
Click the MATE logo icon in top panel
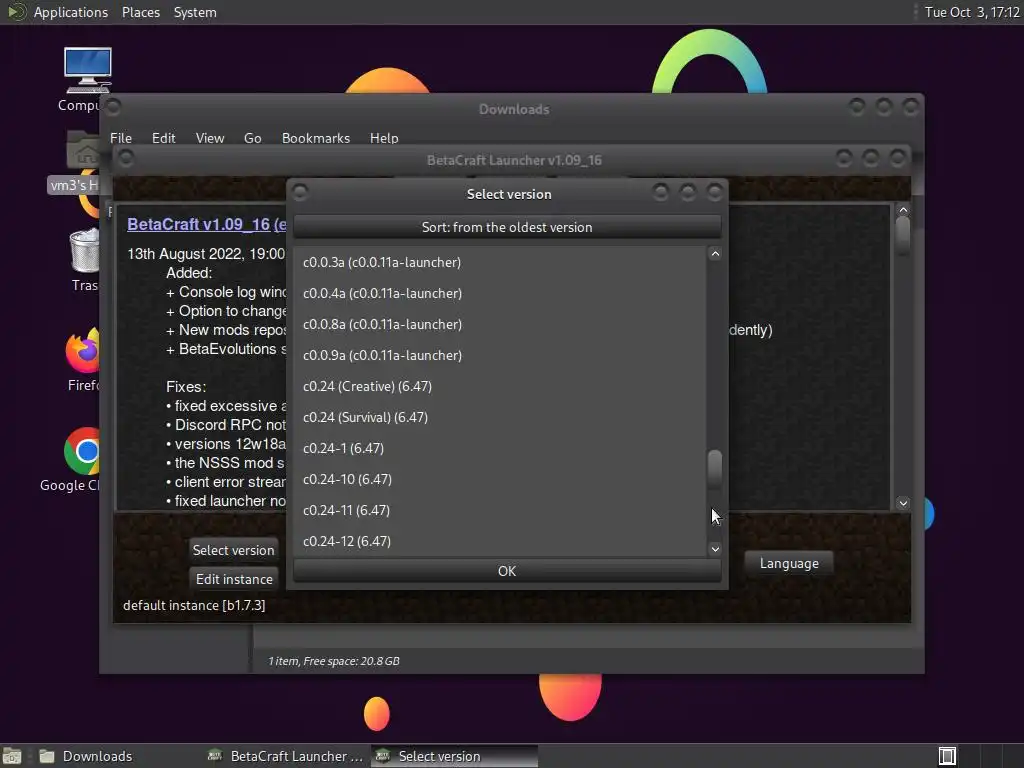click(x=16, y=12)
